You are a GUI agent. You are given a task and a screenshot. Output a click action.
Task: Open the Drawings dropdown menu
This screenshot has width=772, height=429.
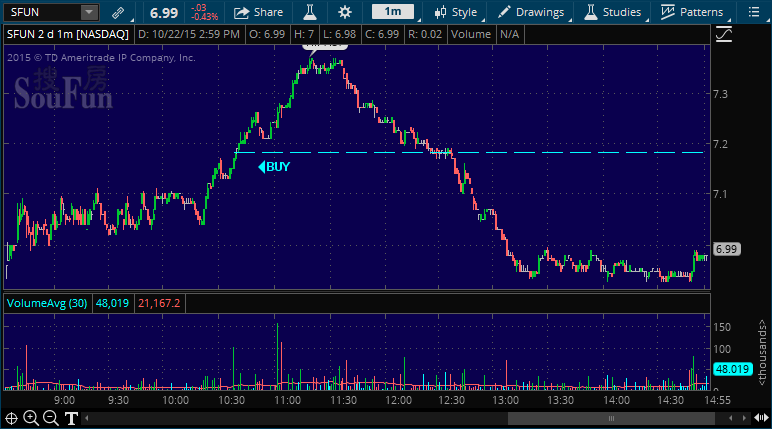pos(531,12)
